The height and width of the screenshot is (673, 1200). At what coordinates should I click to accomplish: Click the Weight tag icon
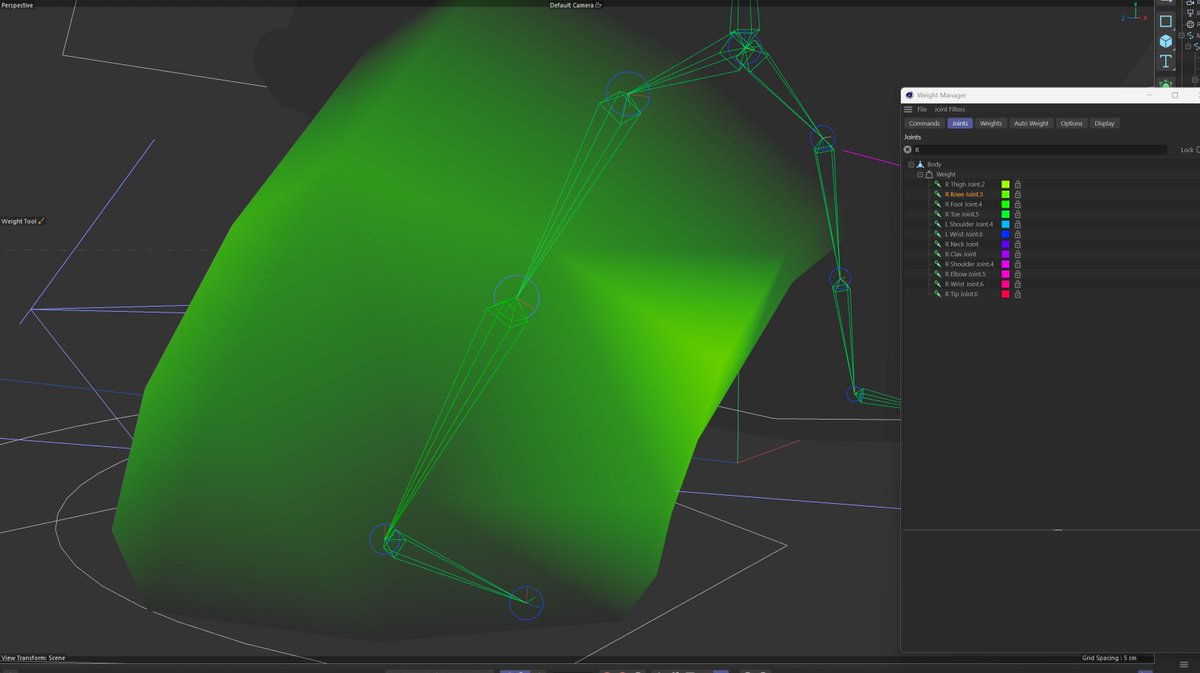[x=928, y=174]
